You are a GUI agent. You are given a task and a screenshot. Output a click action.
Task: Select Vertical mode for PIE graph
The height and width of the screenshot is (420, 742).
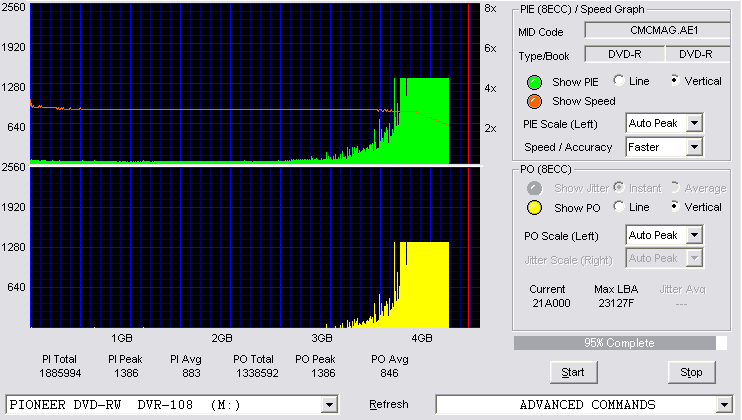pos(675,80)
